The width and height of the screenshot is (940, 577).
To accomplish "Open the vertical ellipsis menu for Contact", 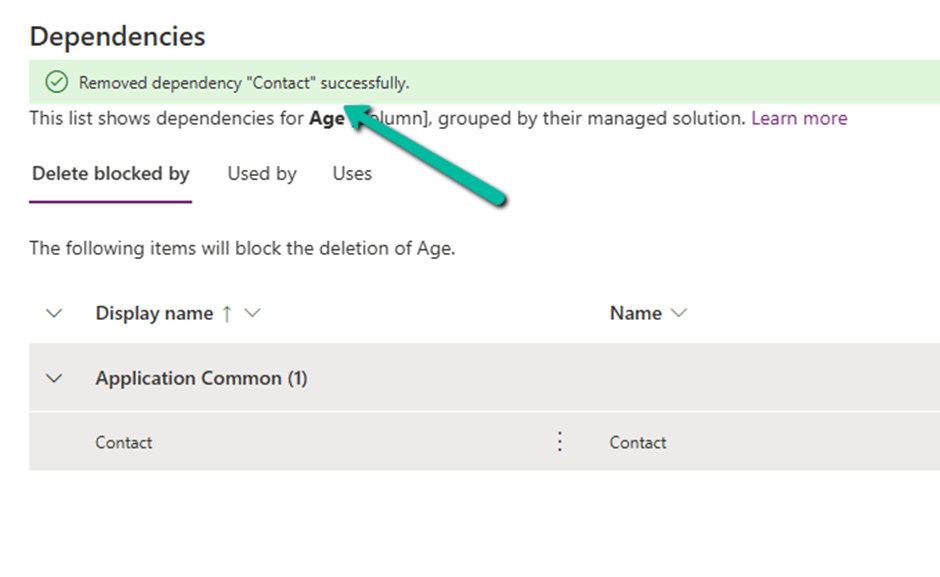I will tap(560, 442).
